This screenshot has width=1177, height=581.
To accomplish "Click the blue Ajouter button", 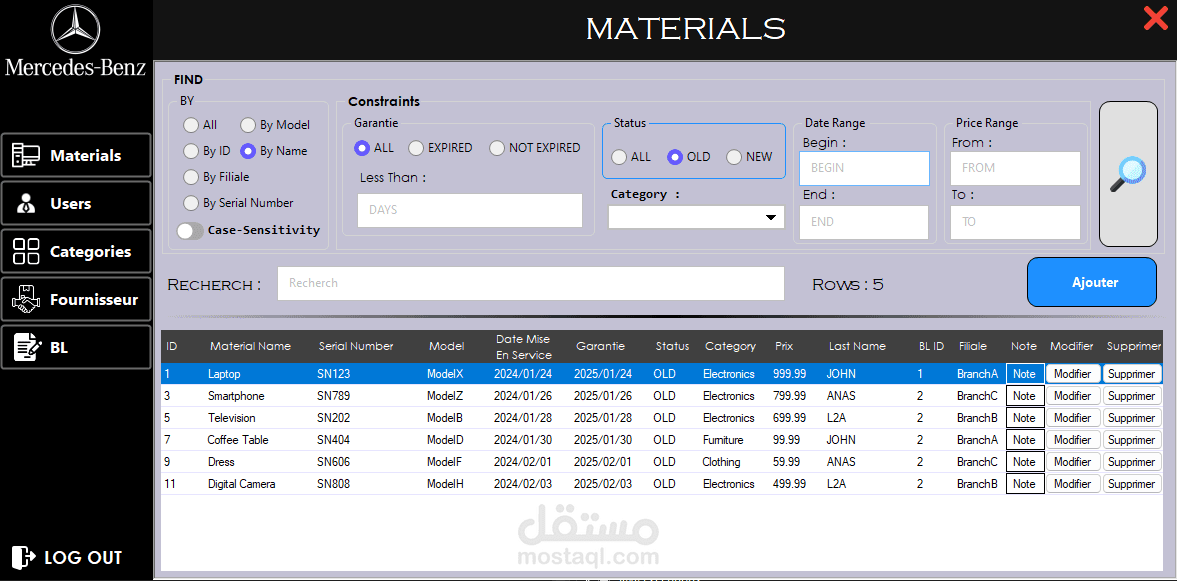I will [1091, 282].
